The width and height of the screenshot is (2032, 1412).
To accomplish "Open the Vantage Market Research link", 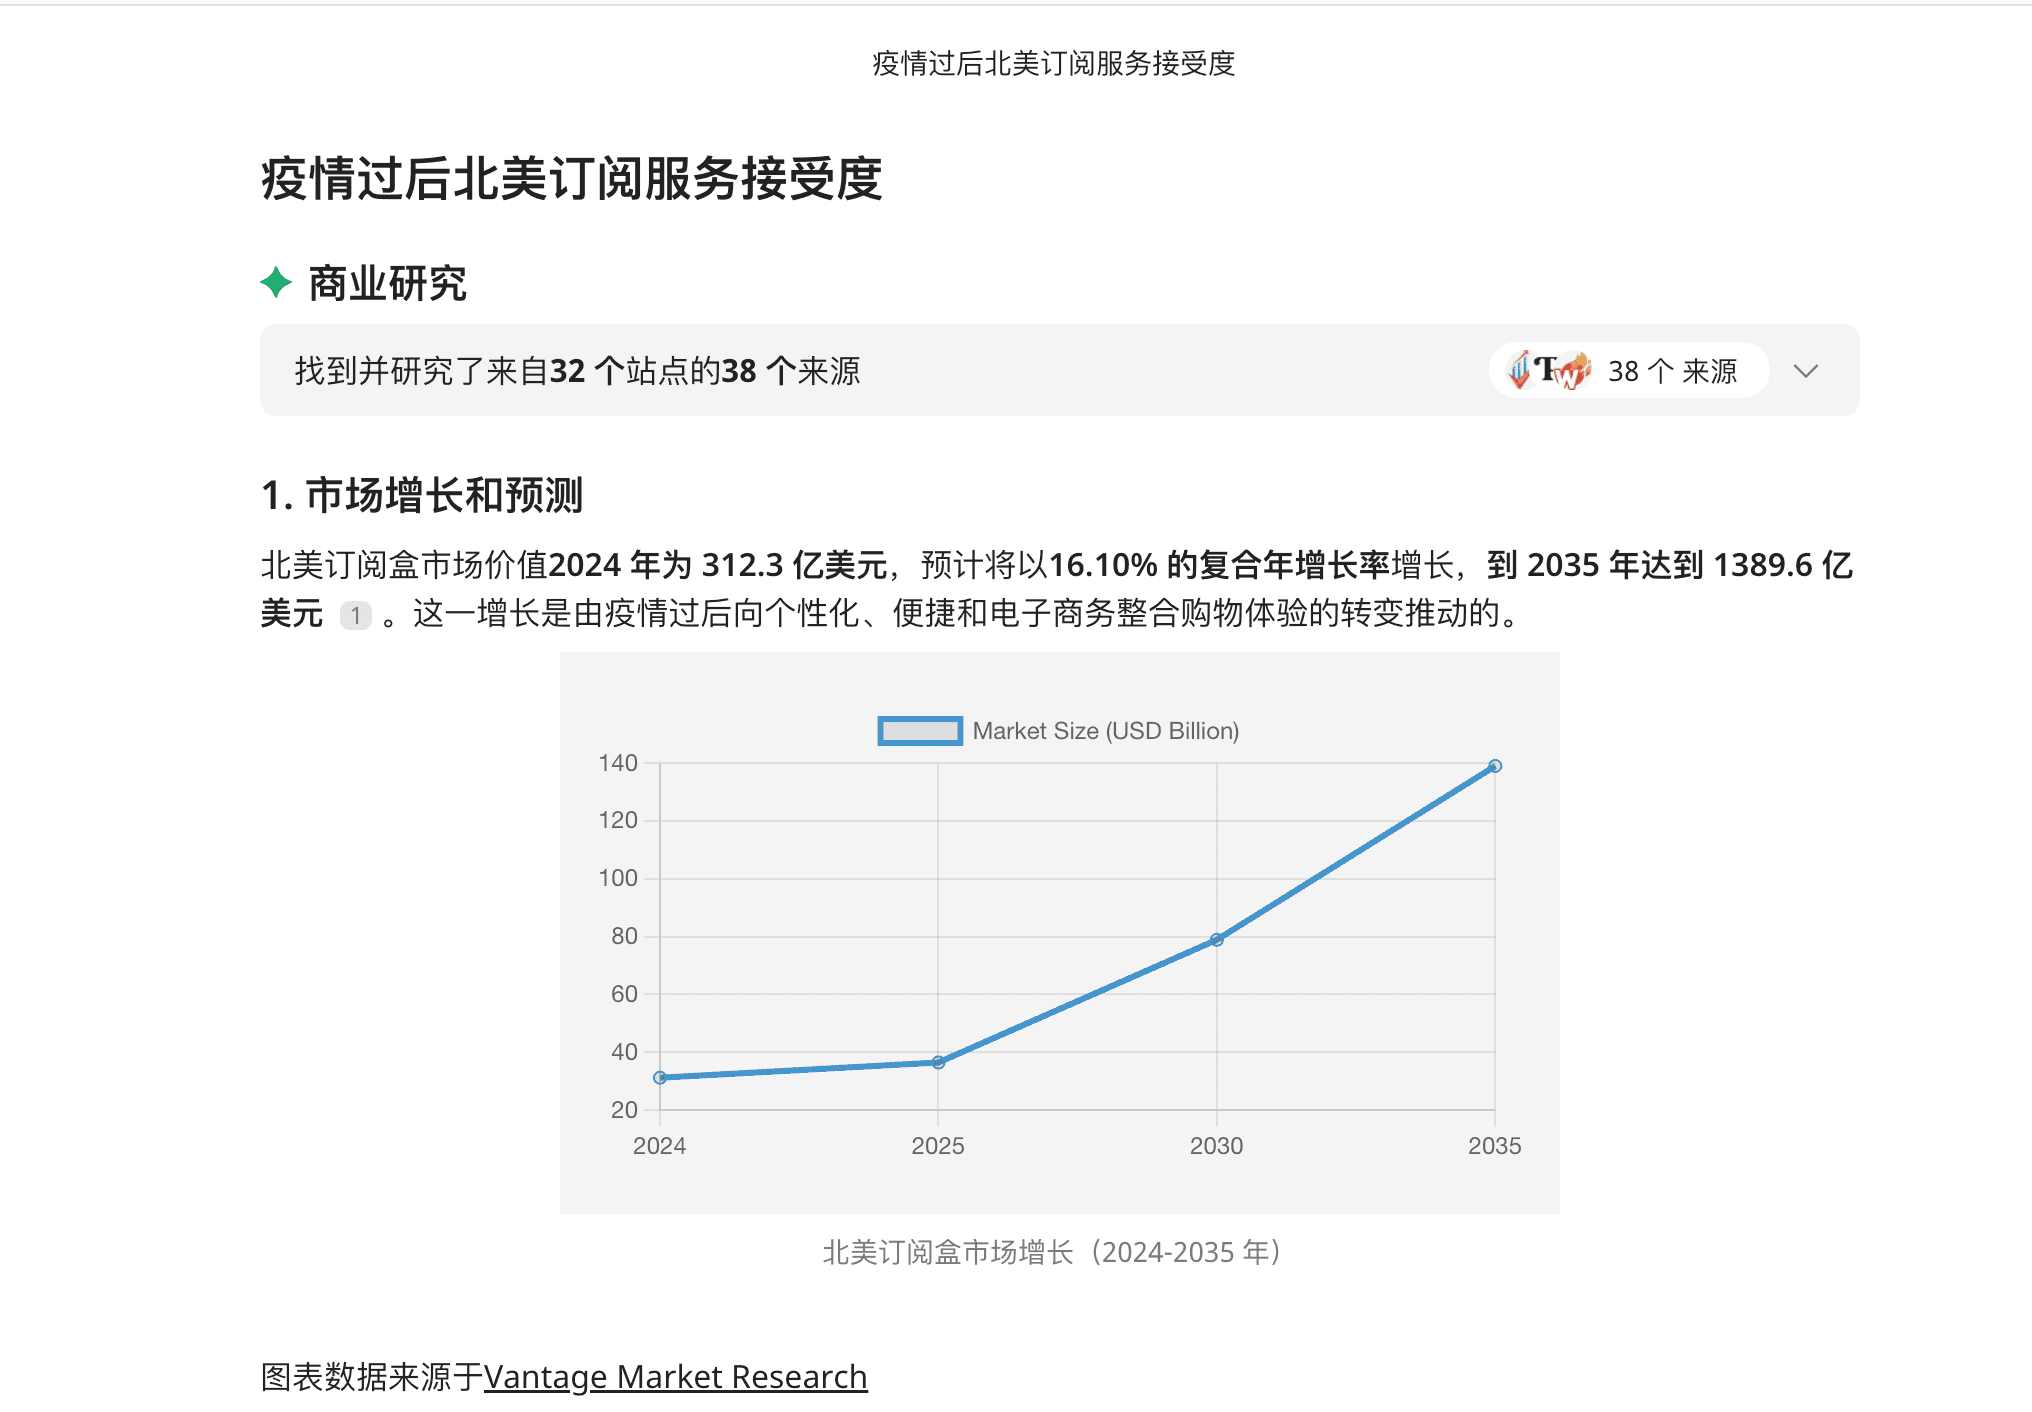I will (x=675, y=1377).
